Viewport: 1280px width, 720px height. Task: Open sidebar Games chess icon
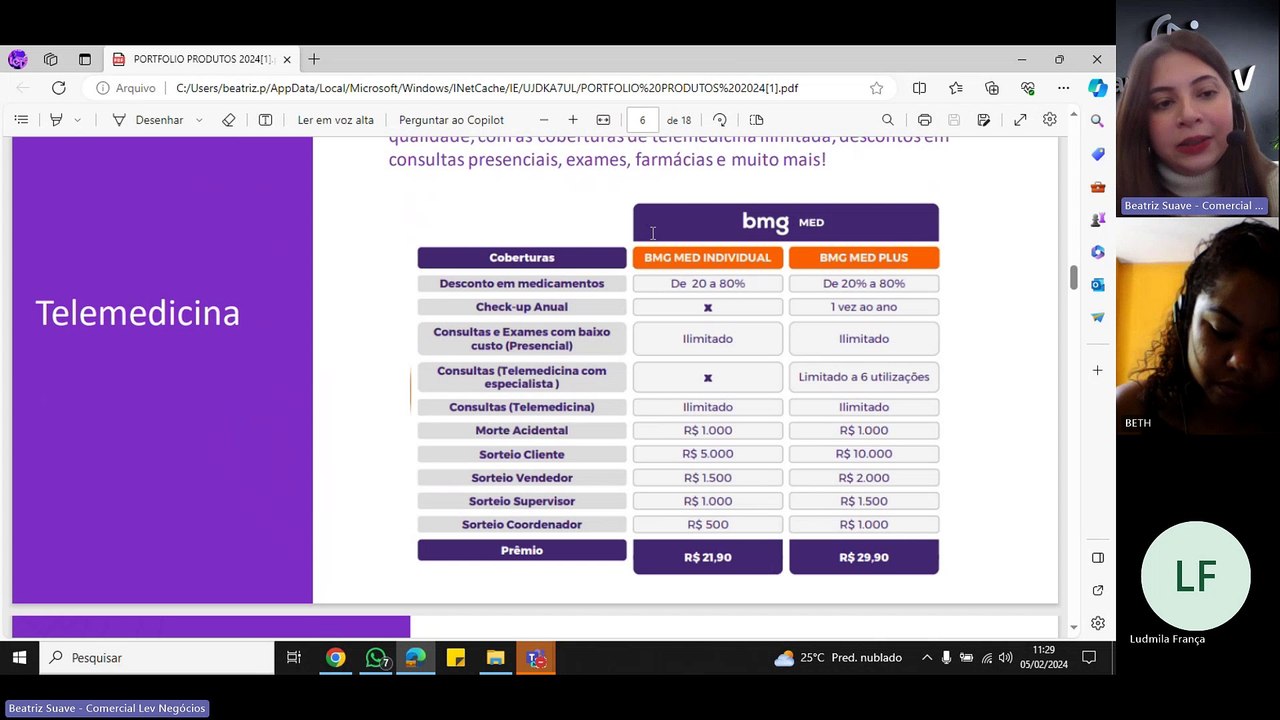pyautogui.click(x=1097, y=219)
